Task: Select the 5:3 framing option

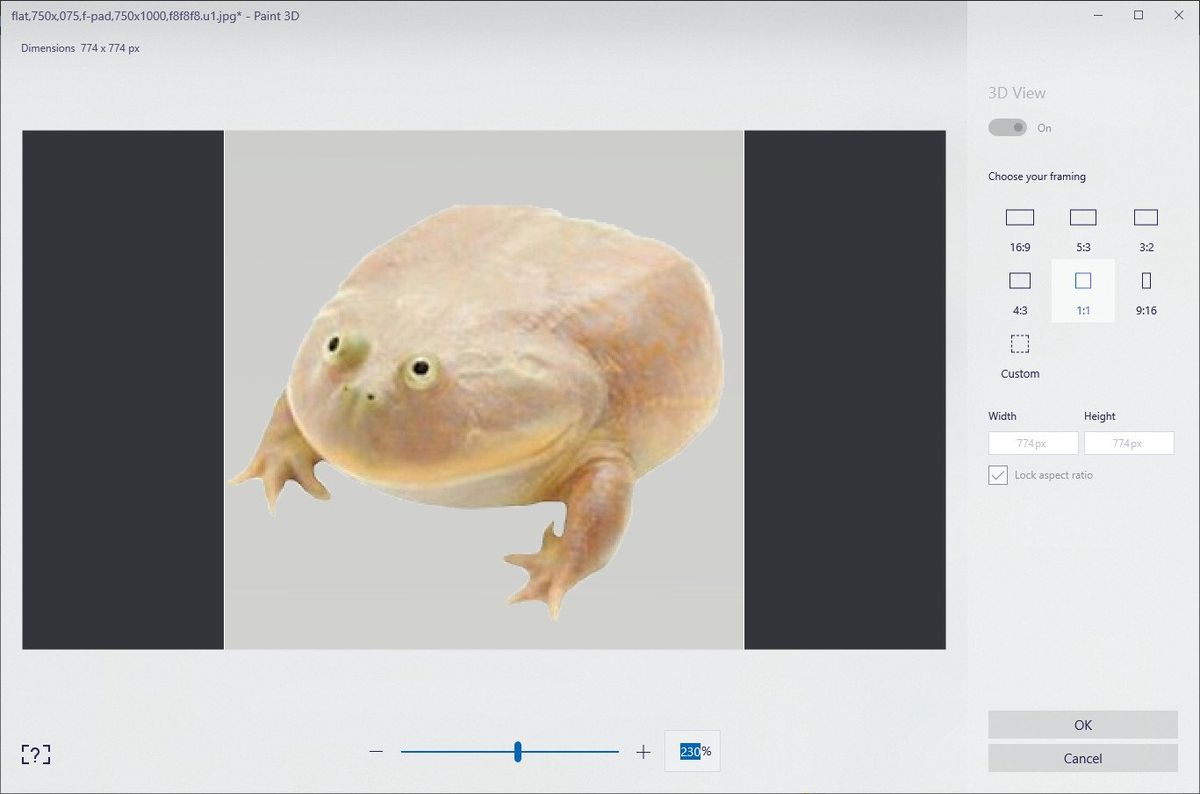Action: [1082, 217]
